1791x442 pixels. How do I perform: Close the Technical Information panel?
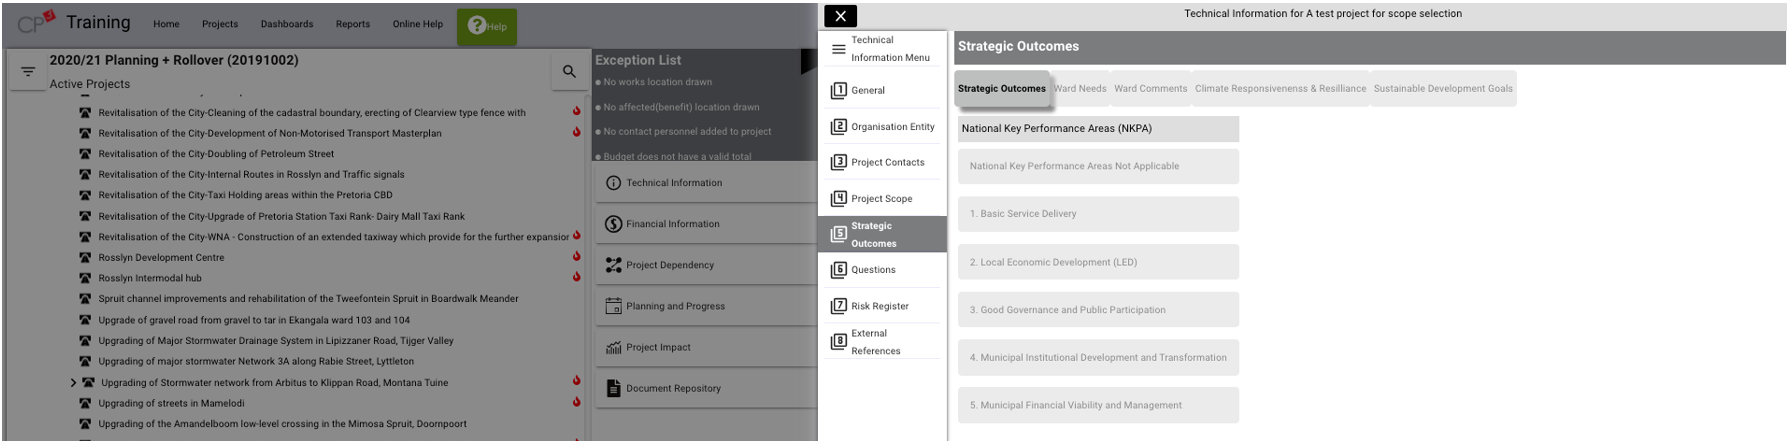point(840,16)
